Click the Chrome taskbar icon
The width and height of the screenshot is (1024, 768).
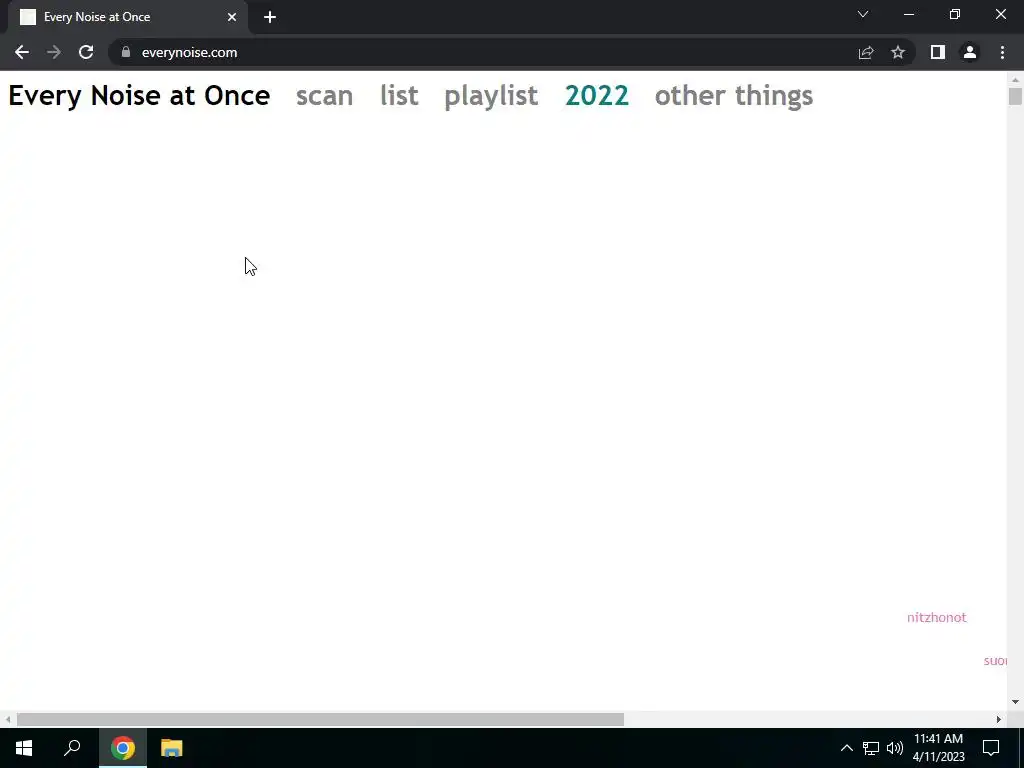pyautogui.click(x=123, y=748)
